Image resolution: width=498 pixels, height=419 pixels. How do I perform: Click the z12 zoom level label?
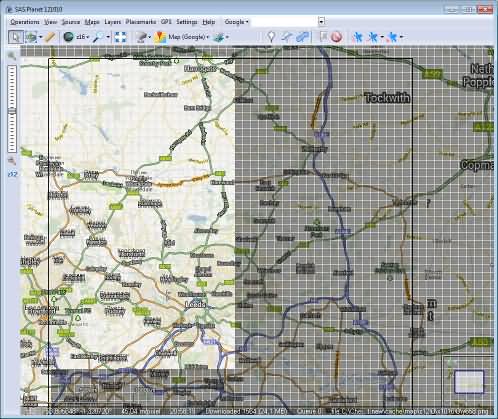[x=12, y=174]
